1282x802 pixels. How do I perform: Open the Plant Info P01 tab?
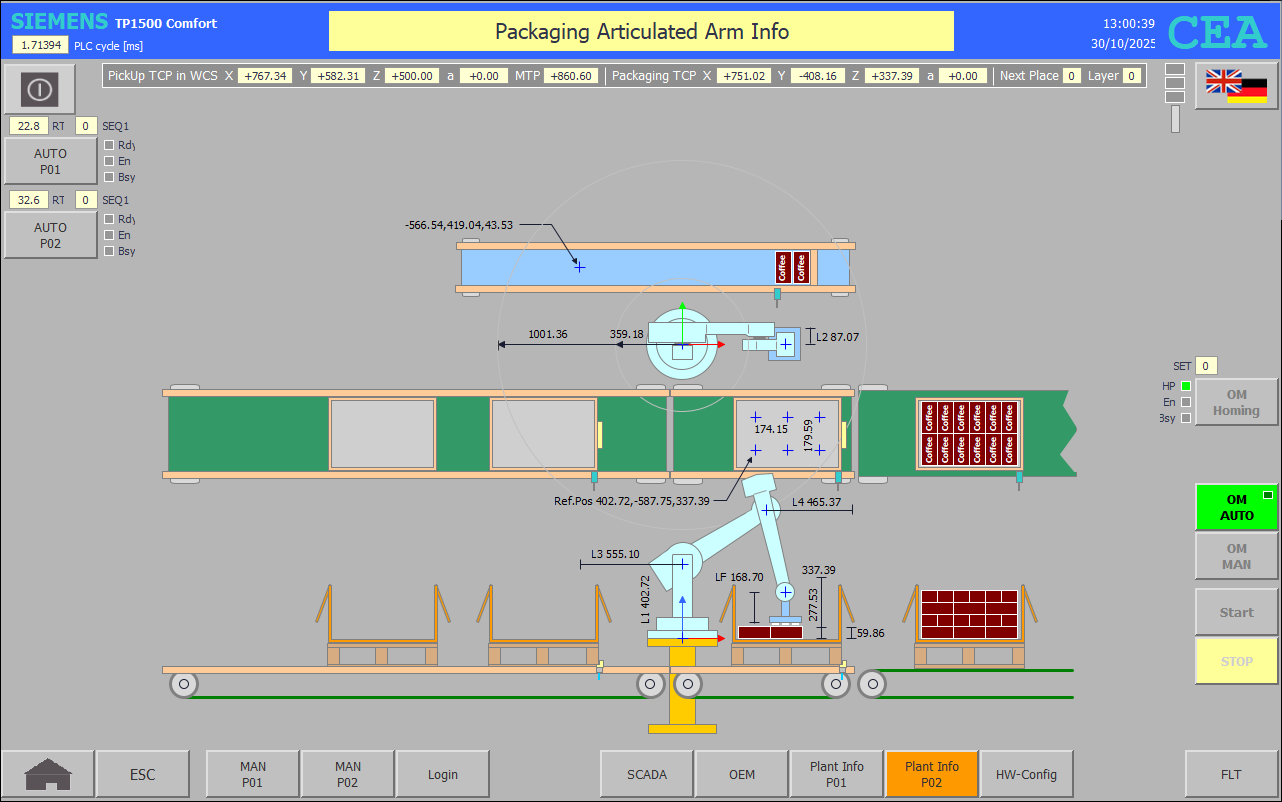(x=836, y=774)
